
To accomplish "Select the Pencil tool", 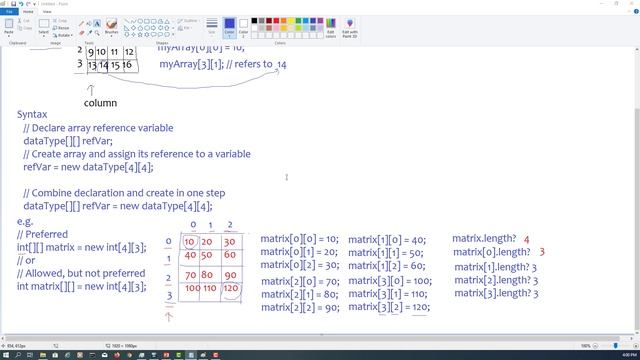I will coord(81,23).
